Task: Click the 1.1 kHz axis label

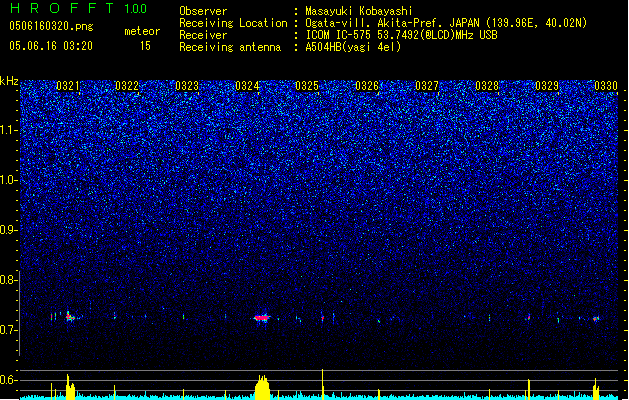Action: pos(9,130)
